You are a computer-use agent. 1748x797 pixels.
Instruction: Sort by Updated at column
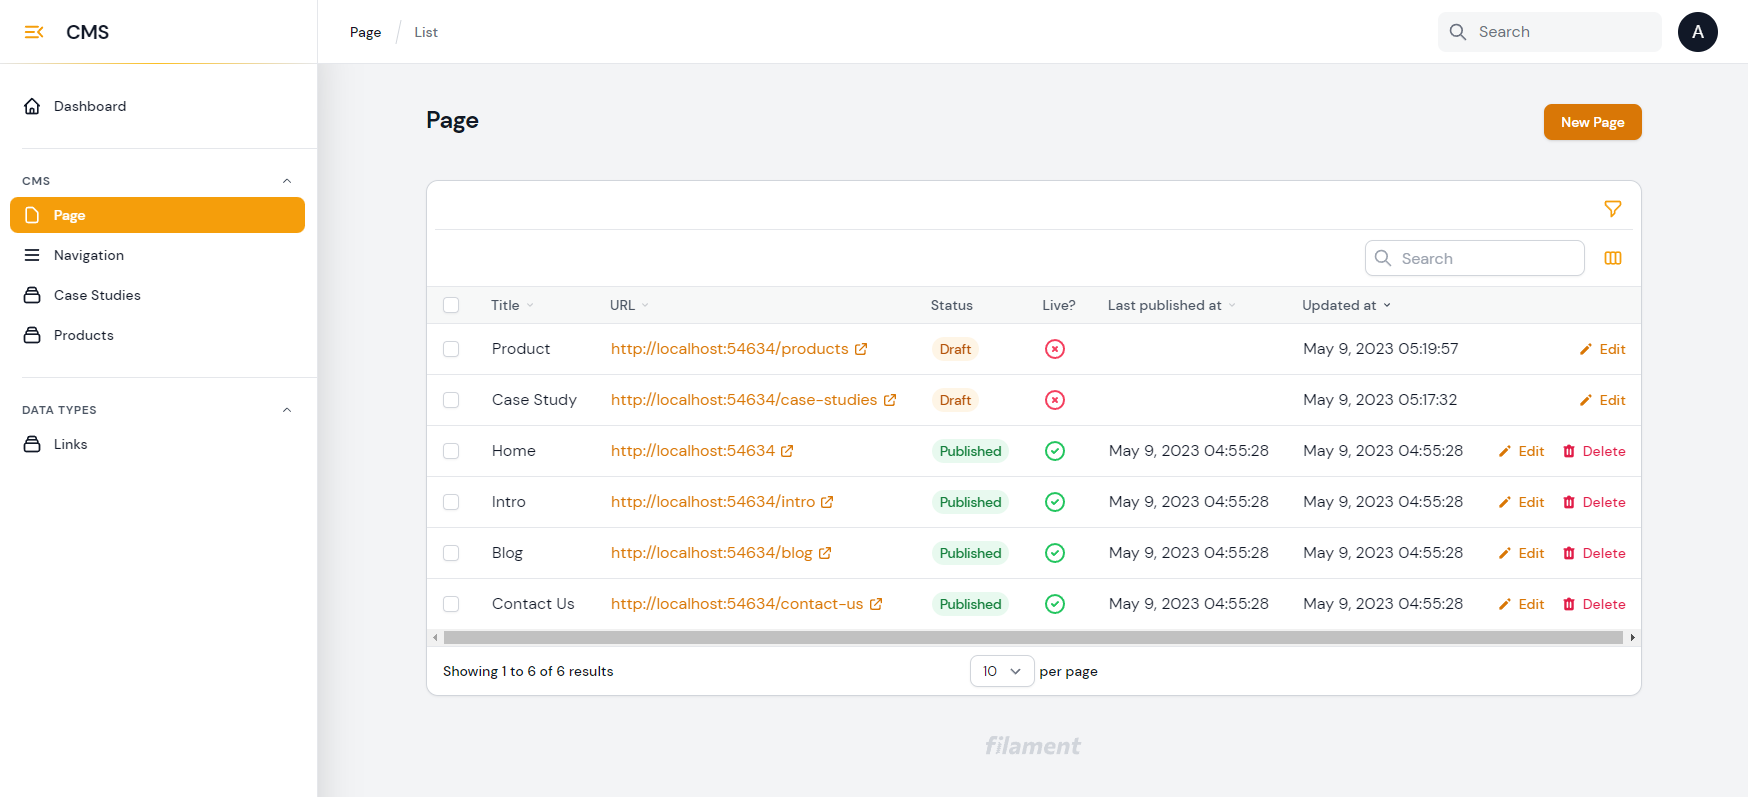tap(1346, 305)
